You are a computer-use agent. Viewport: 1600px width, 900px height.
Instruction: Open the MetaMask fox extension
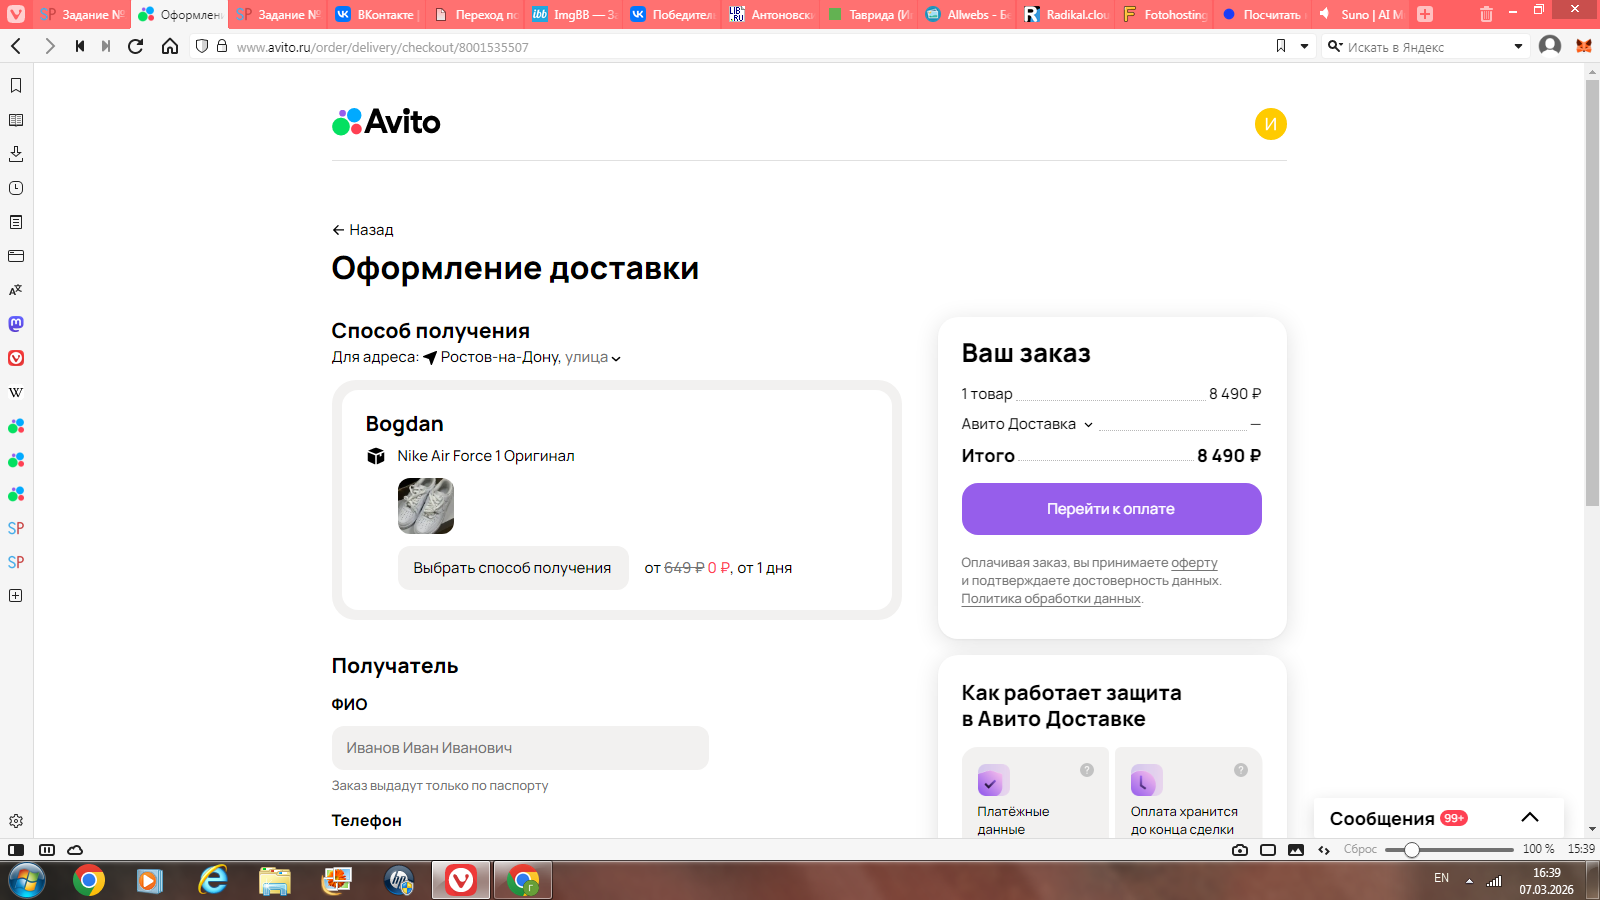[1584, 46]
